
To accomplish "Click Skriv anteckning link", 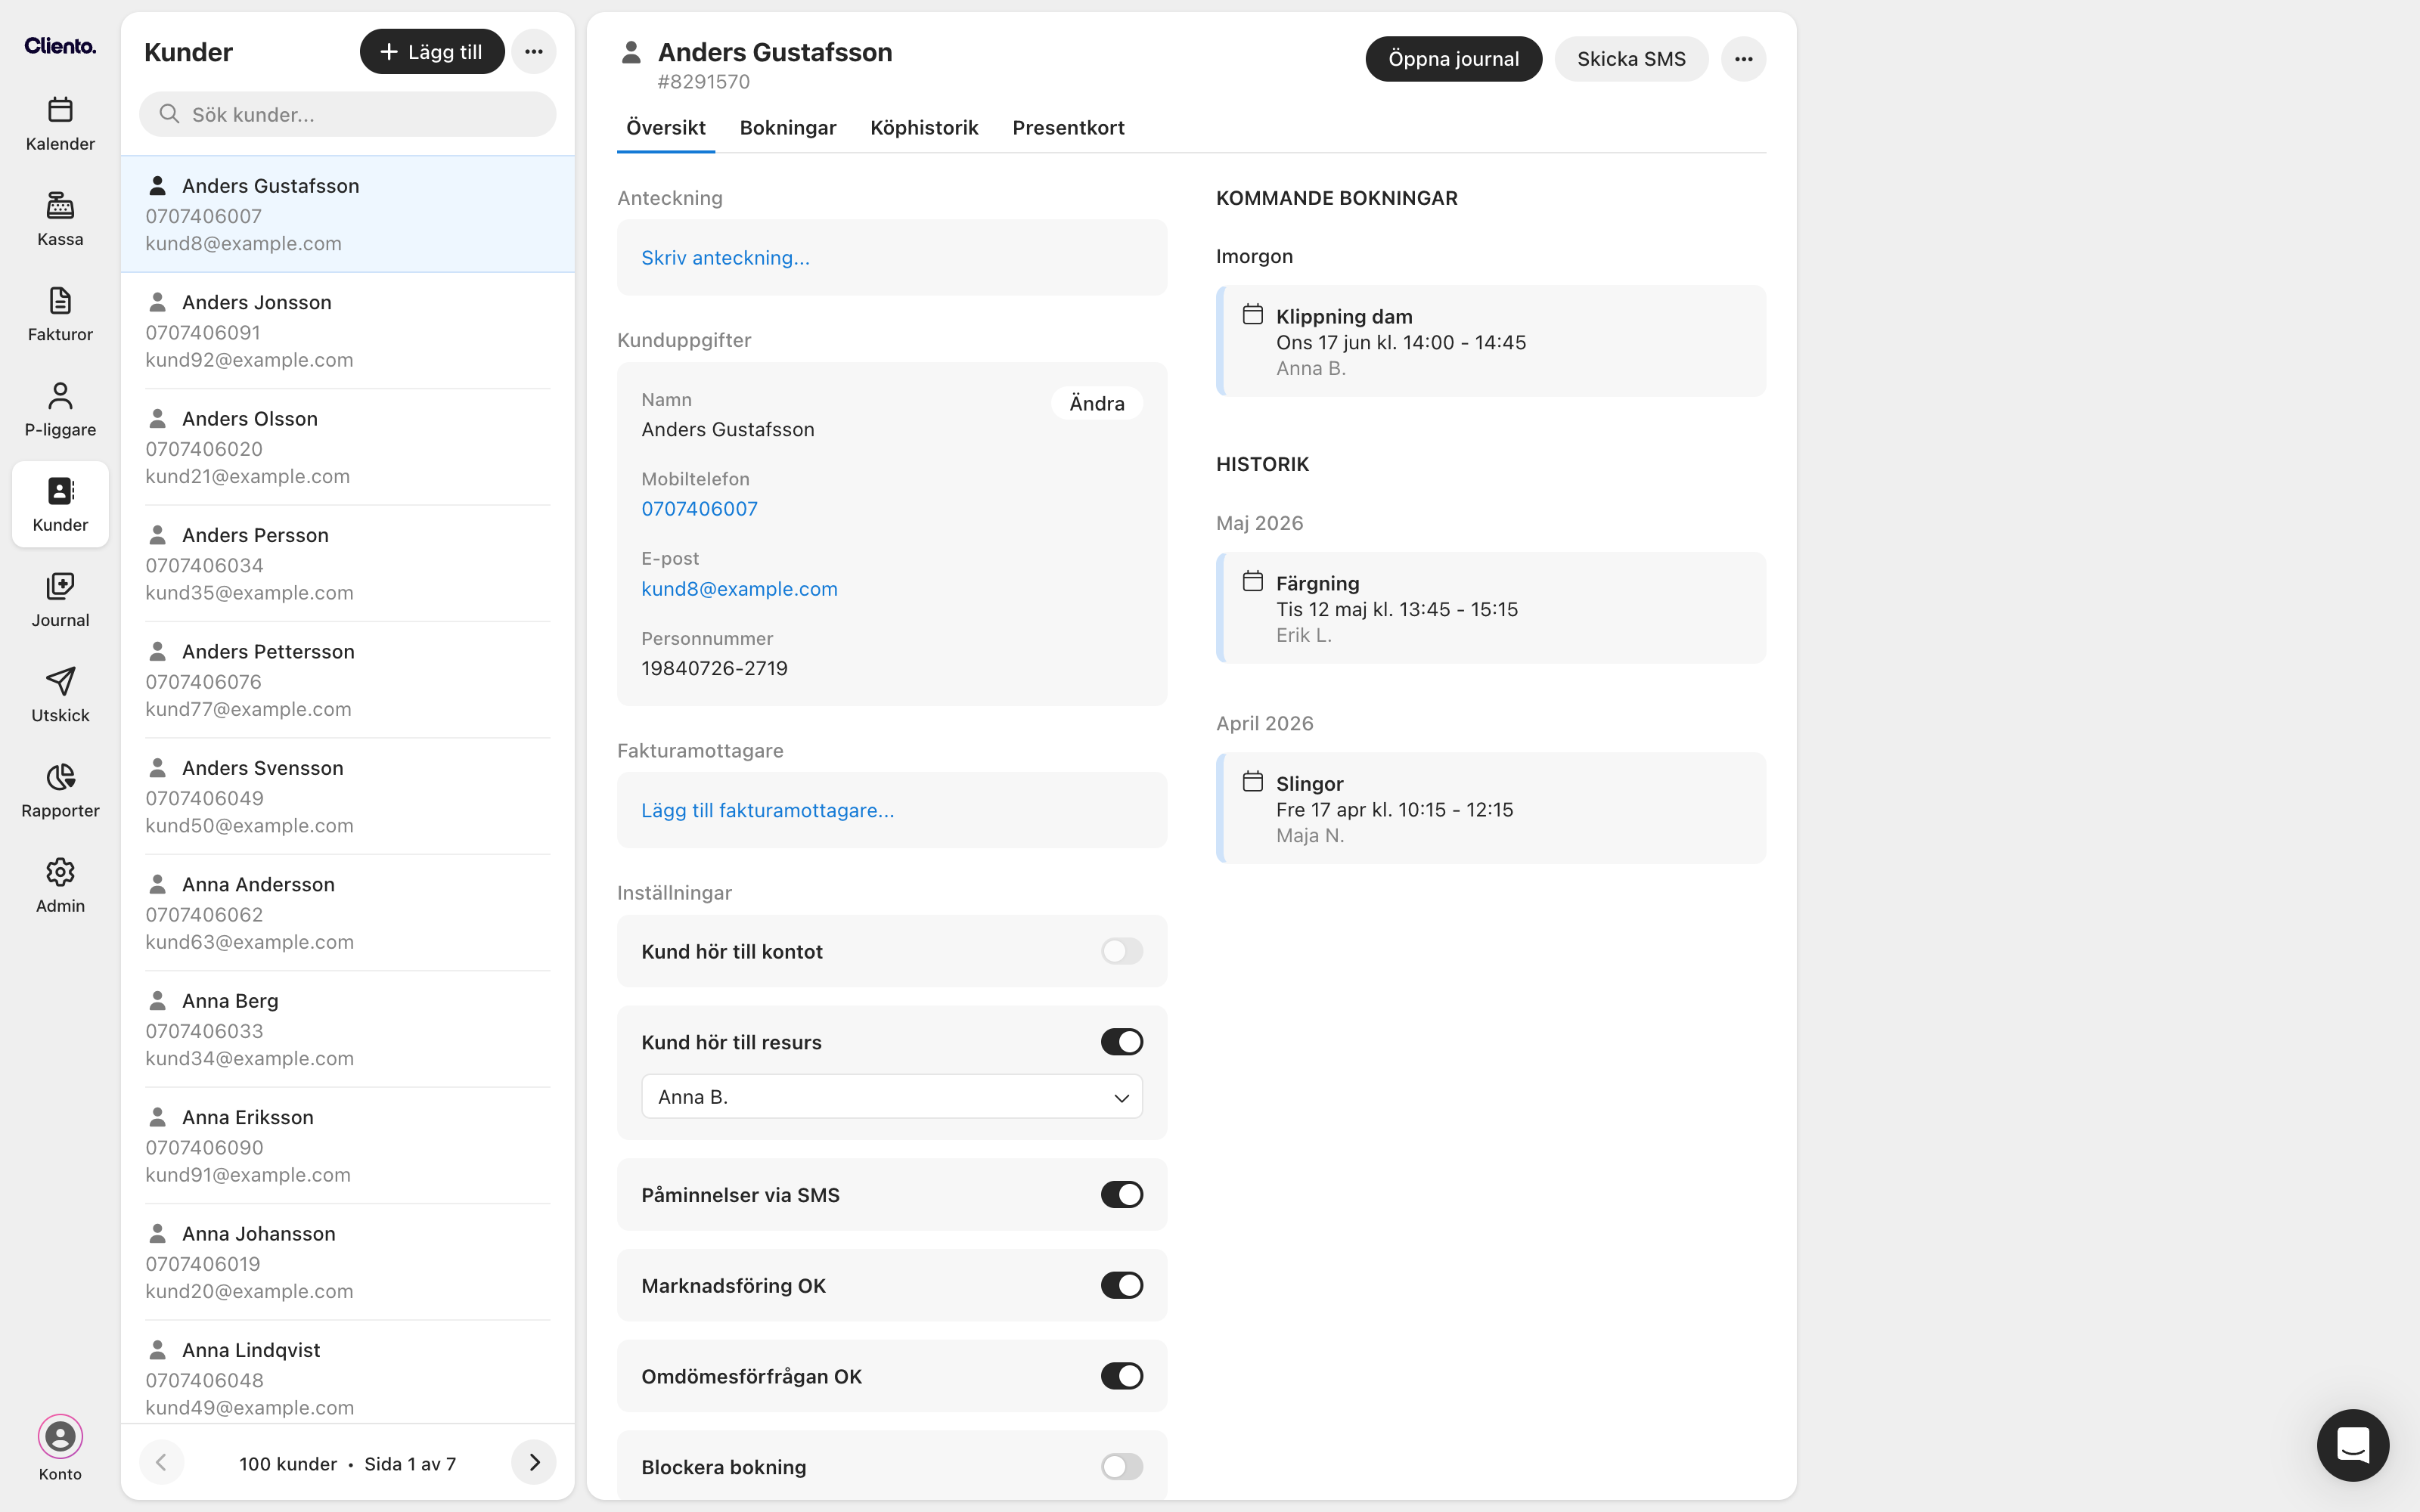I will pos(725,258).
